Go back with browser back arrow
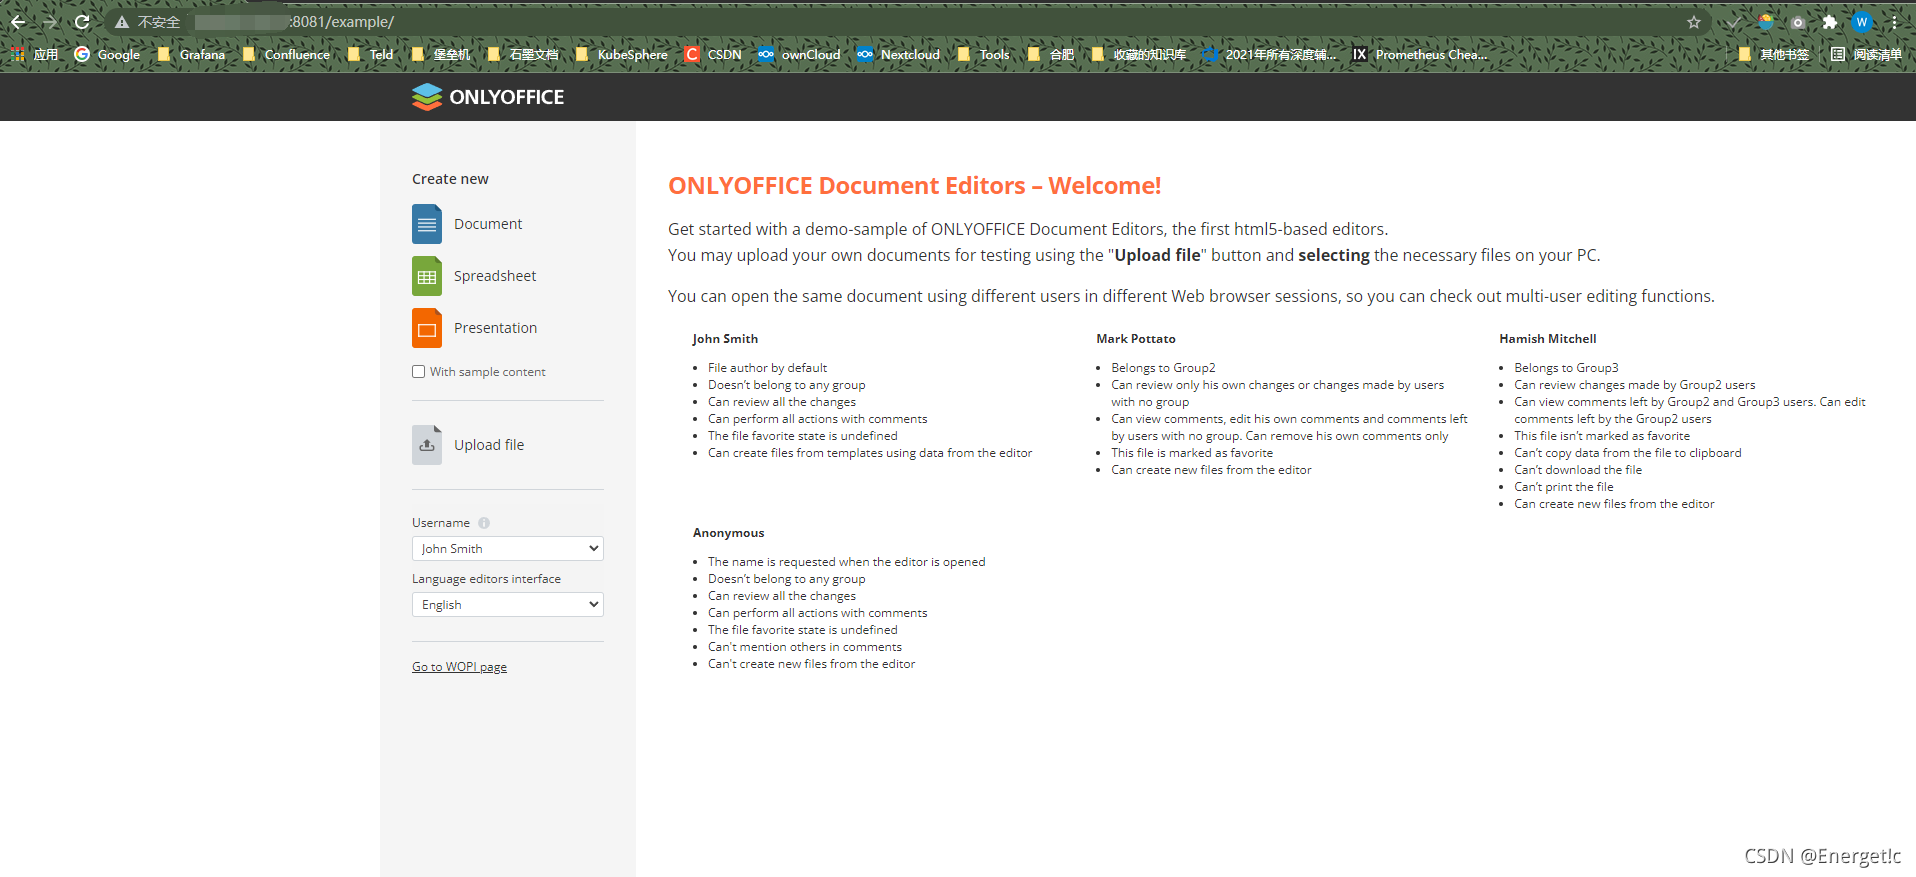The image size is (1916, 877). (x=18, y=22)
